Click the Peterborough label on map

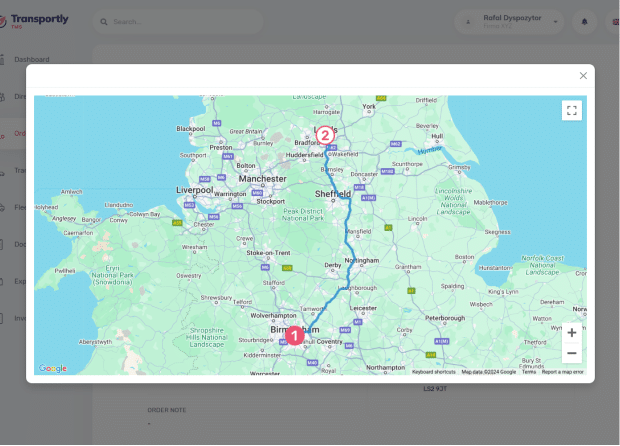coord(445,318)
